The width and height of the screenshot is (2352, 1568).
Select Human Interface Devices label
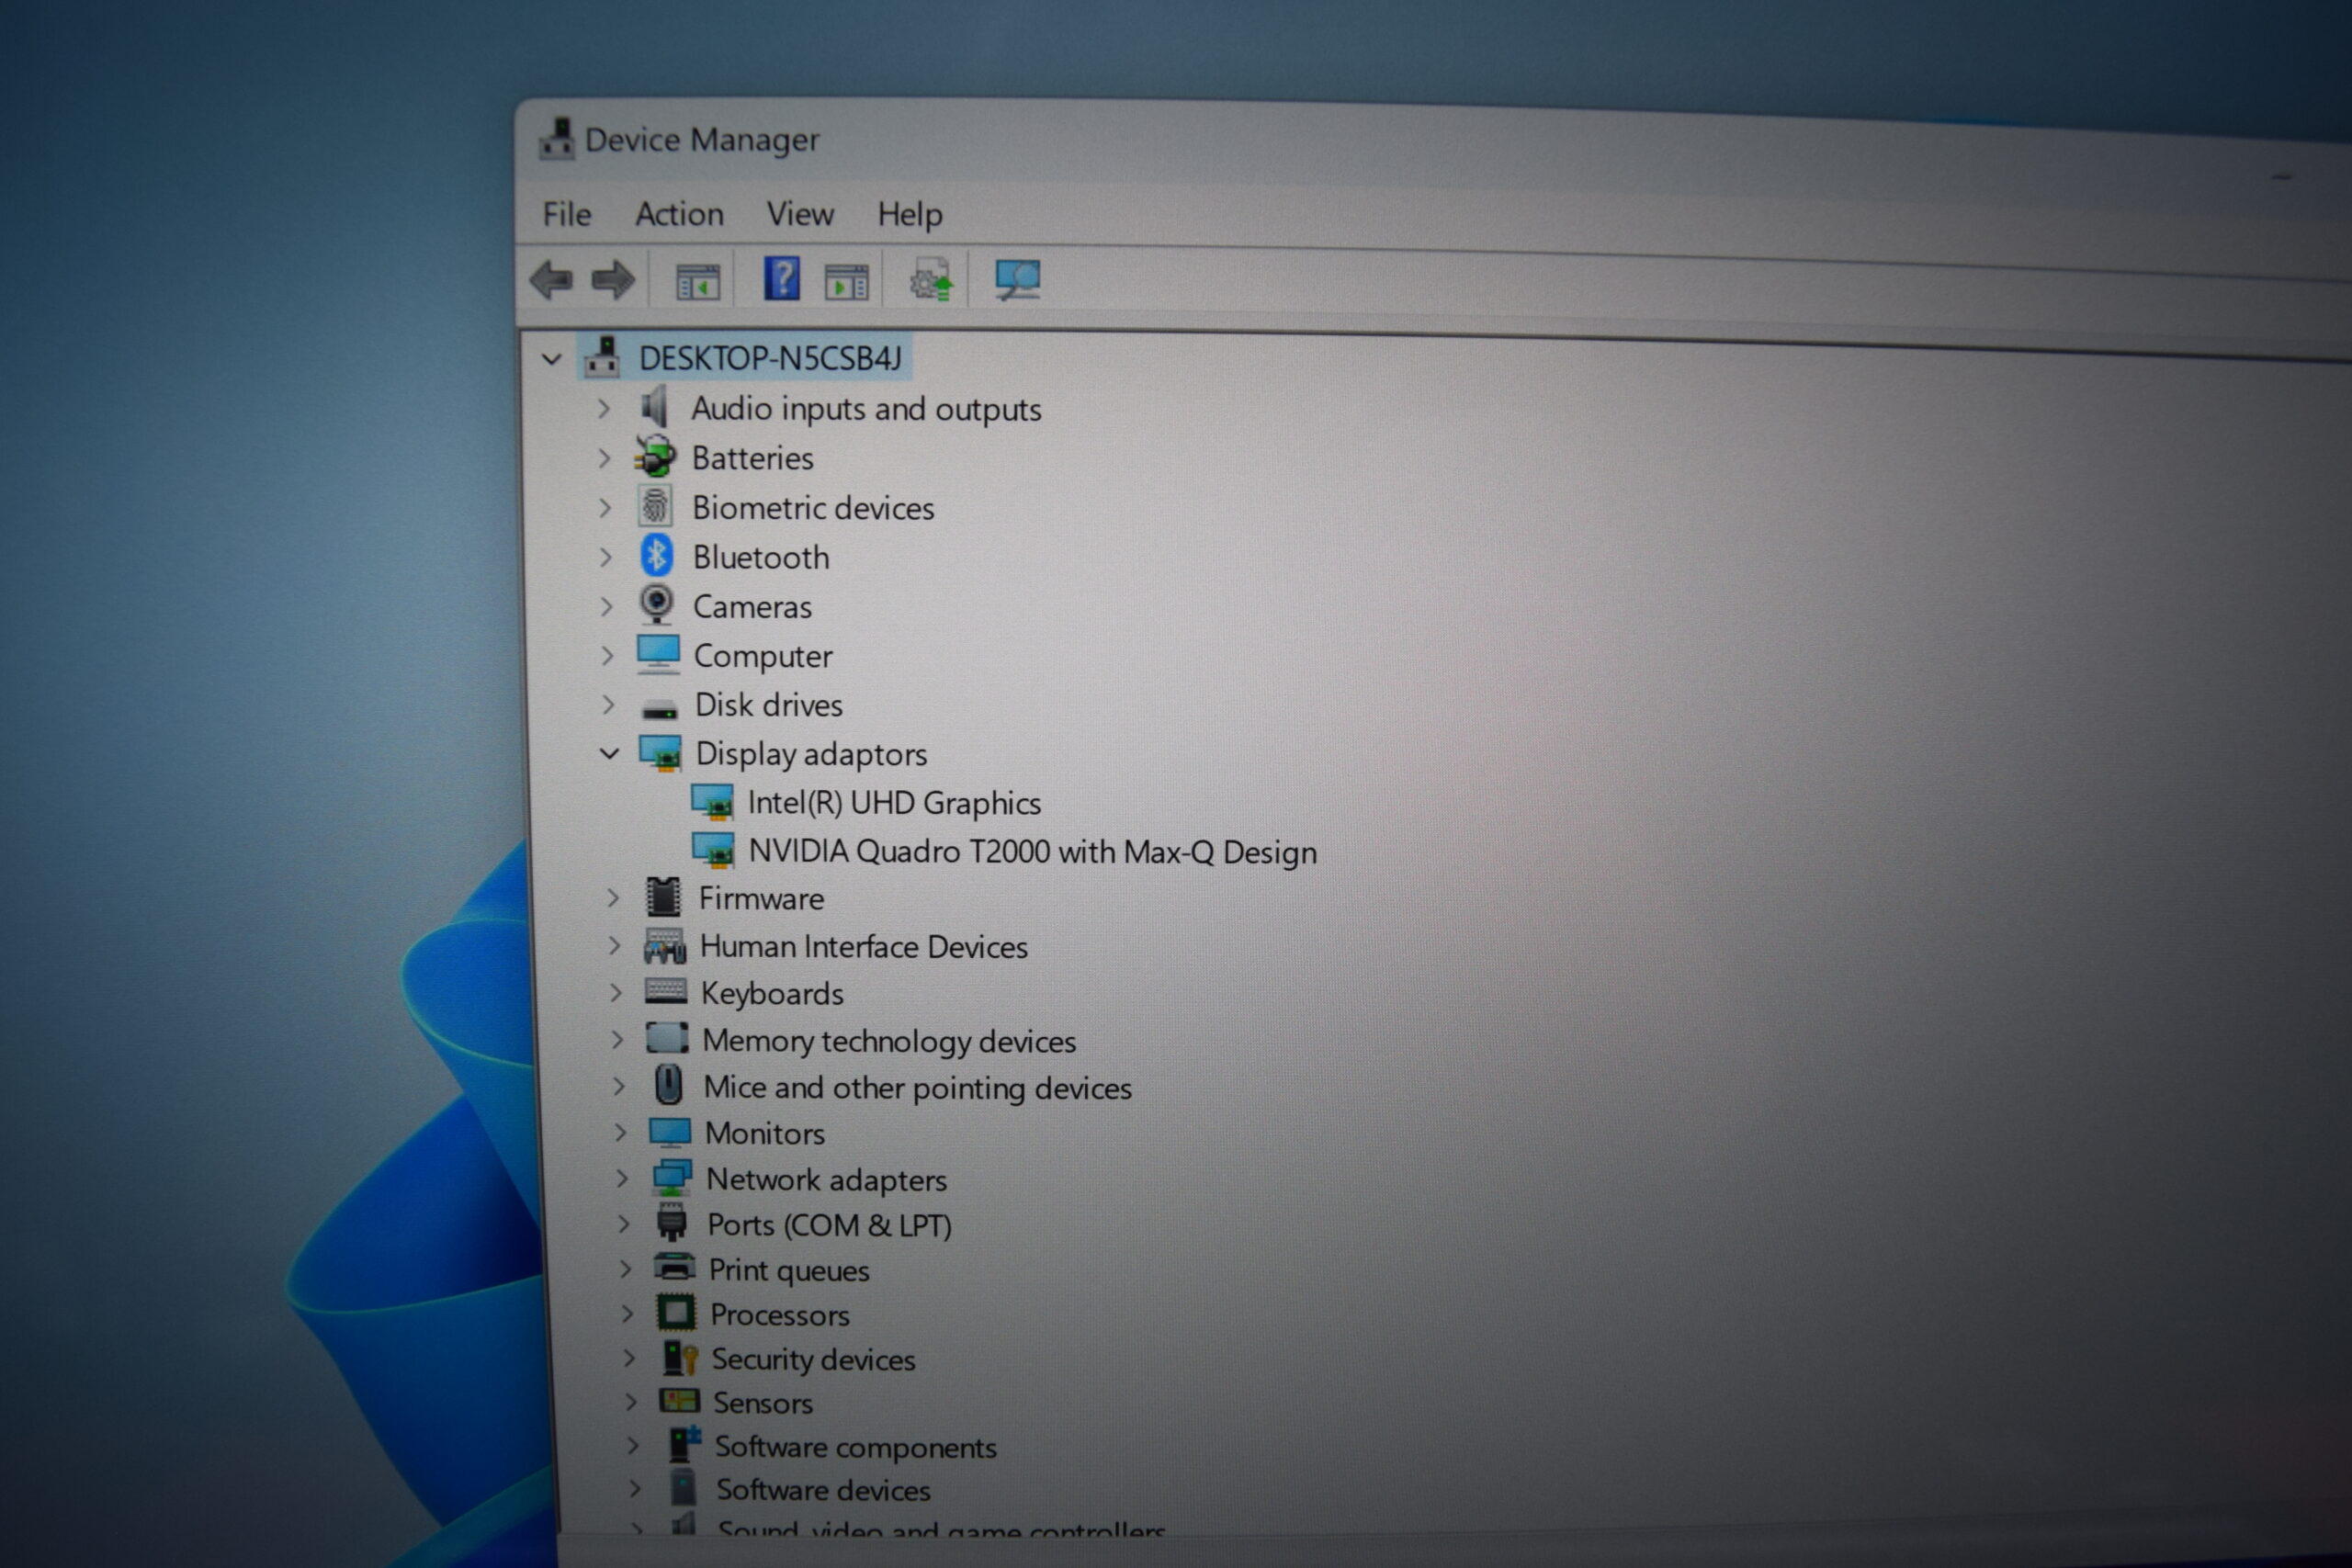point(864,947)
